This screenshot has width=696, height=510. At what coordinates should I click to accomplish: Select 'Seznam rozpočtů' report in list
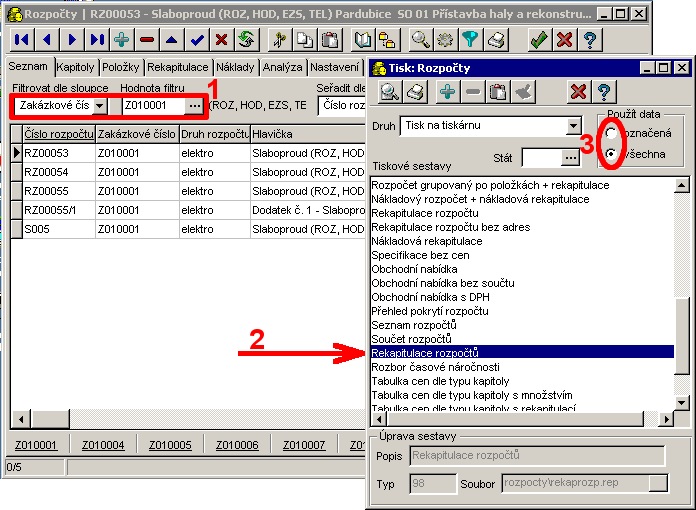click(412, 325)
